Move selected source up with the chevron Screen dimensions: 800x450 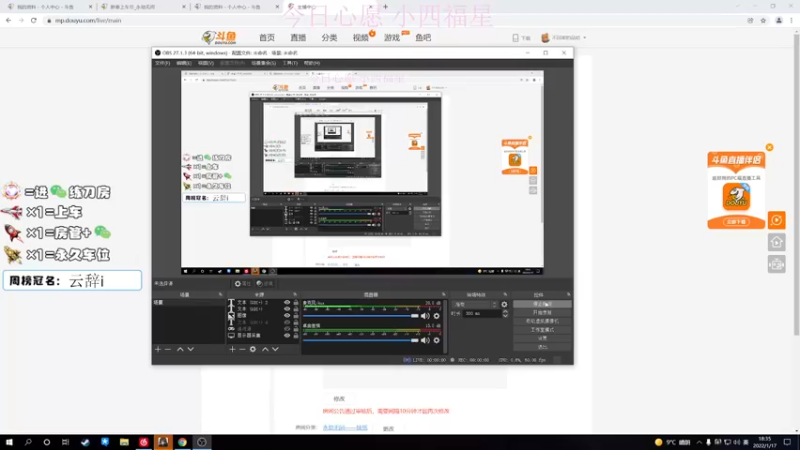point(265,349)
